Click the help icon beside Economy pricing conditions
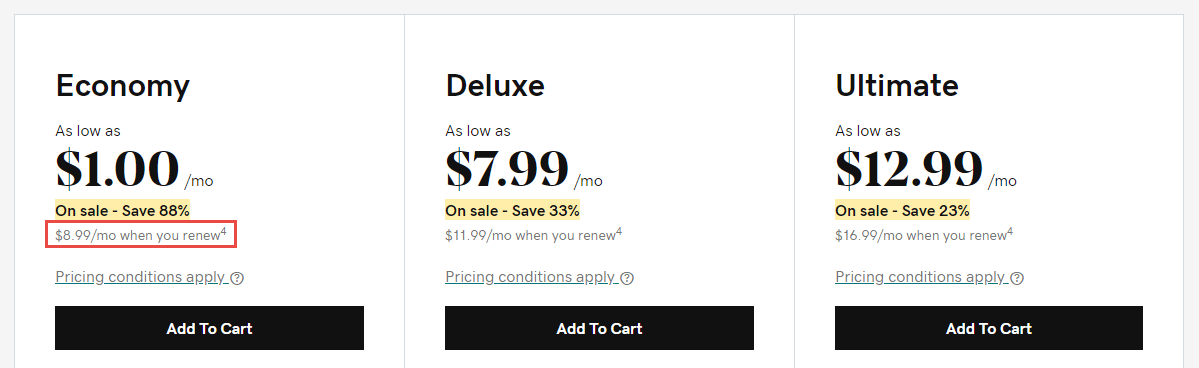Image resolution: width=1199 pixels, height=368 pixels. [x=237, y=278]
